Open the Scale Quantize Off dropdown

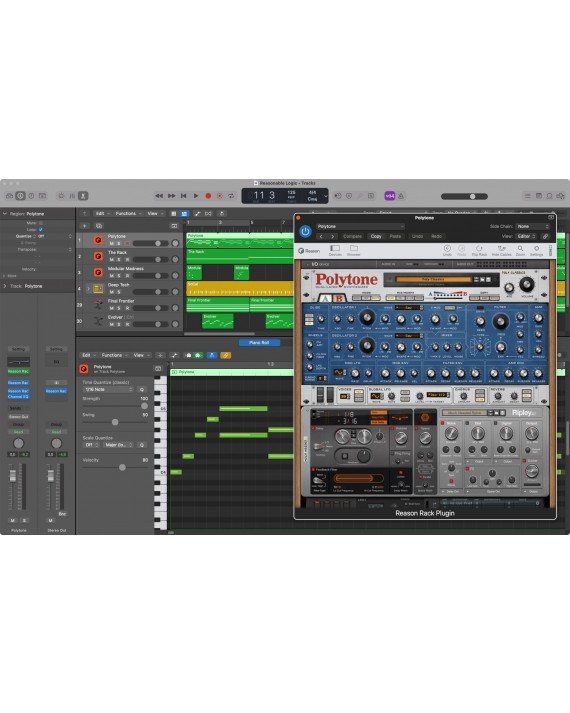(91, 445)
